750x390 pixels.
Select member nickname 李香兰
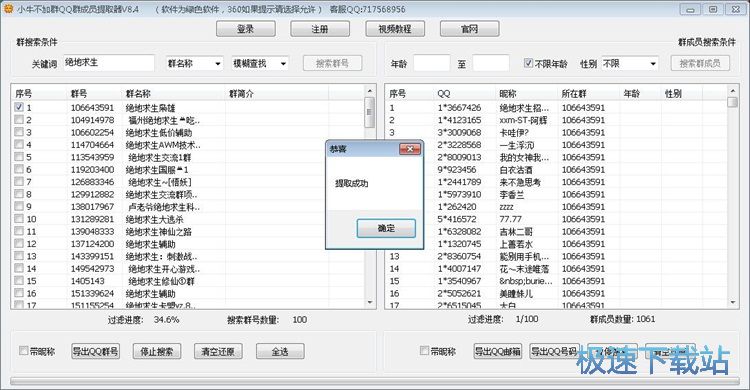pyautogui.click(x=512, y=195)
